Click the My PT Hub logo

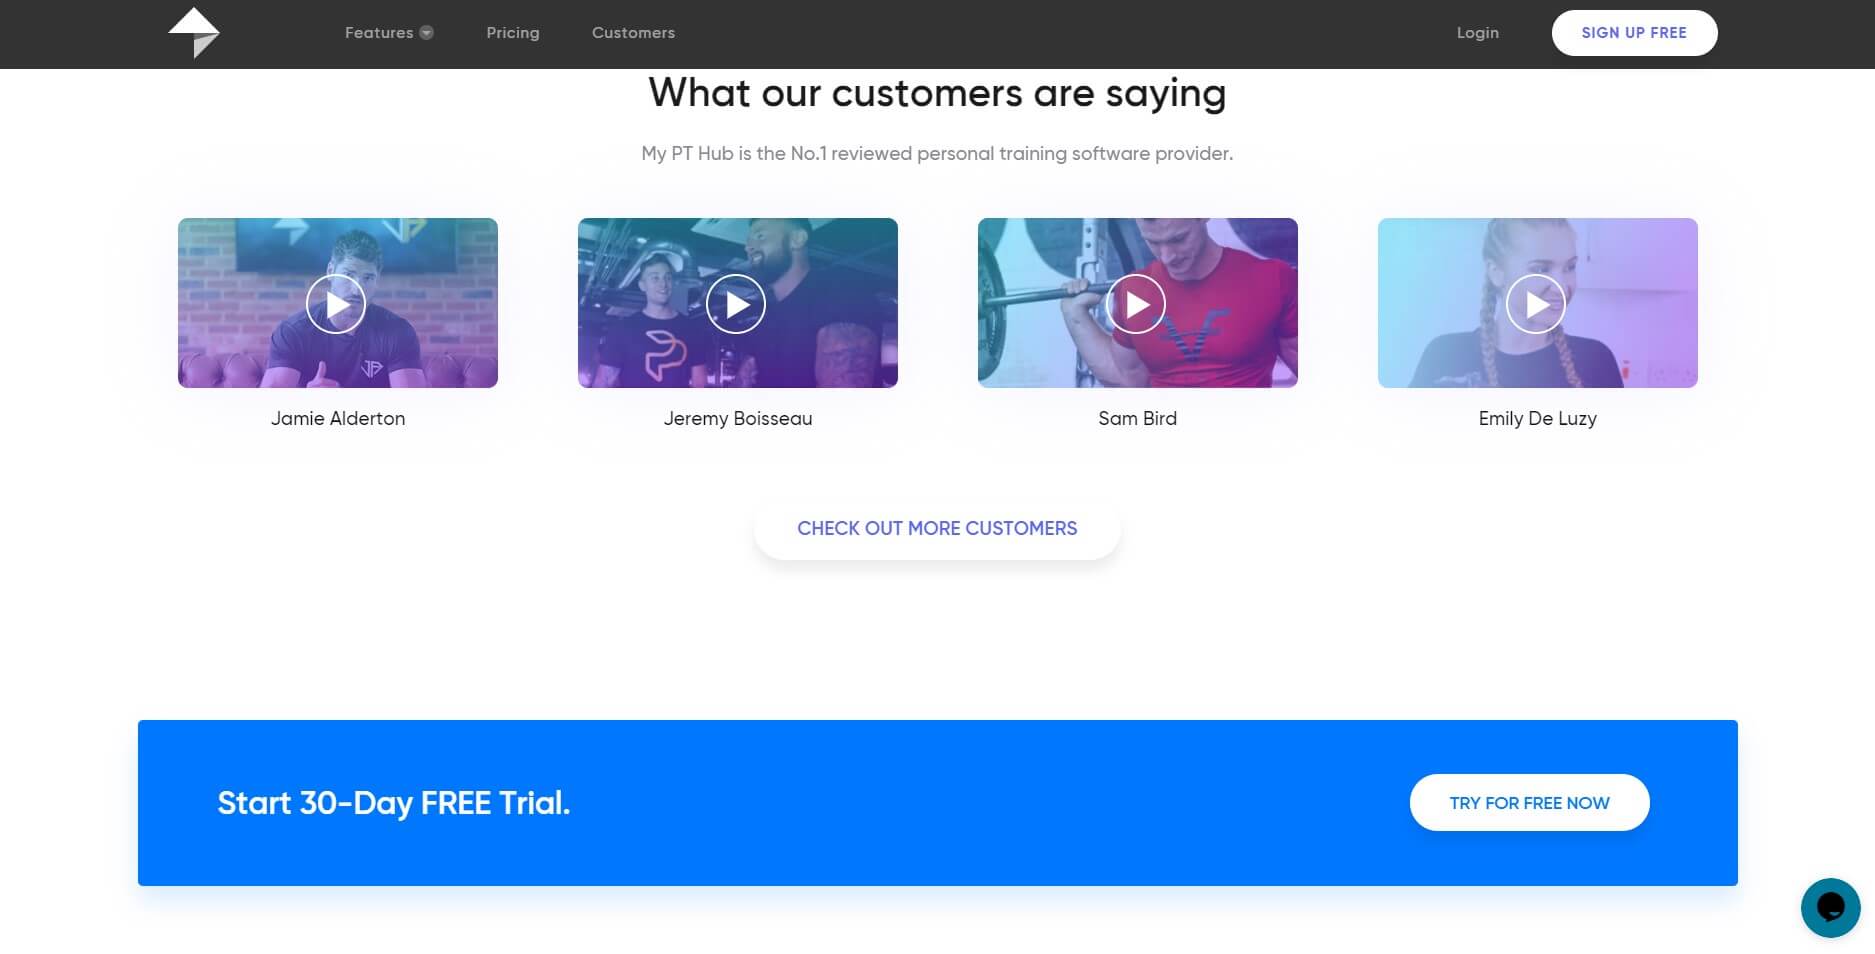click(x=194, y=33)
